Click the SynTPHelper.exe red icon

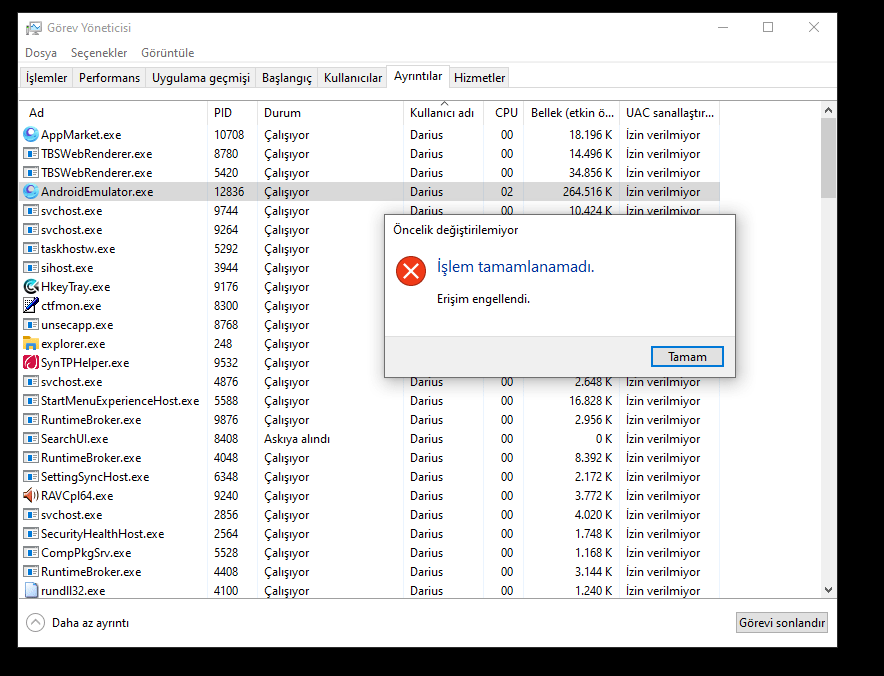click(x=30, y=363)
